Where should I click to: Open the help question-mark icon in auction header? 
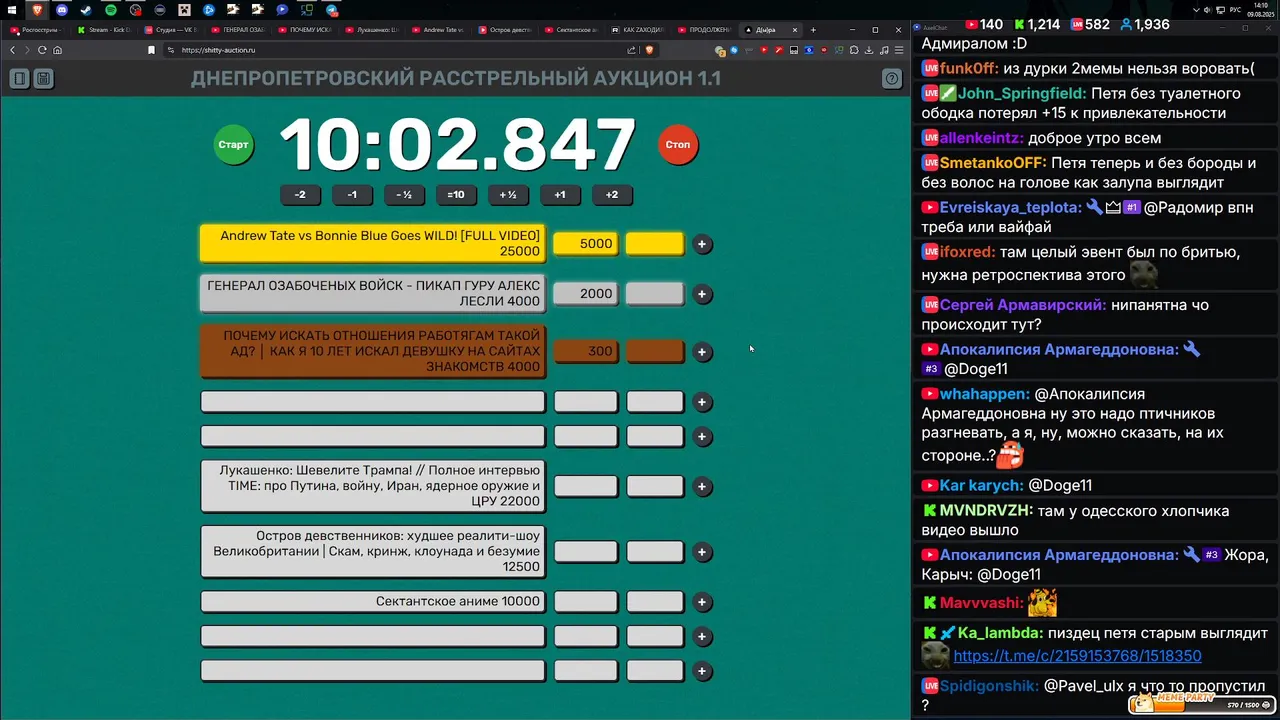tap(891, 78)
